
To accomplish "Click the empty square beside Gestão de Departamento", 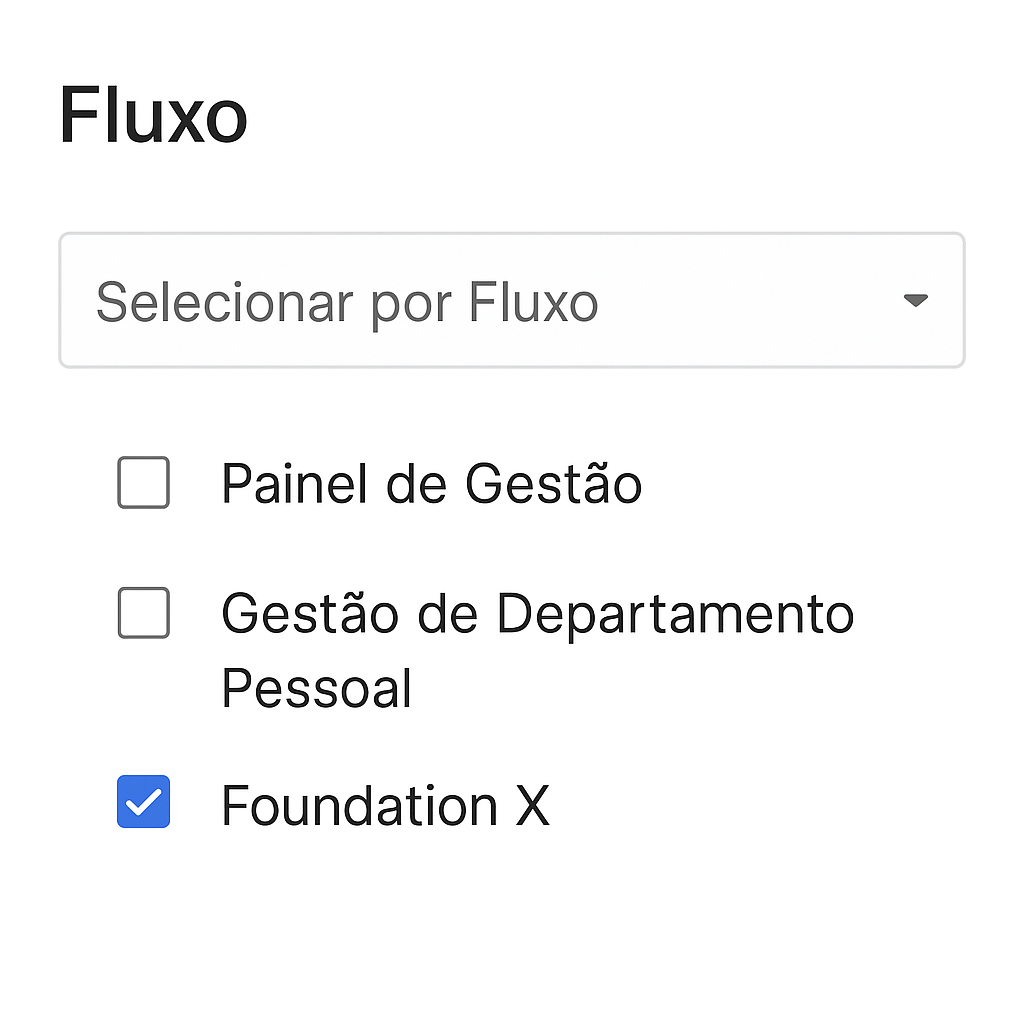I will pyautogui.click(x=144, y=613).
